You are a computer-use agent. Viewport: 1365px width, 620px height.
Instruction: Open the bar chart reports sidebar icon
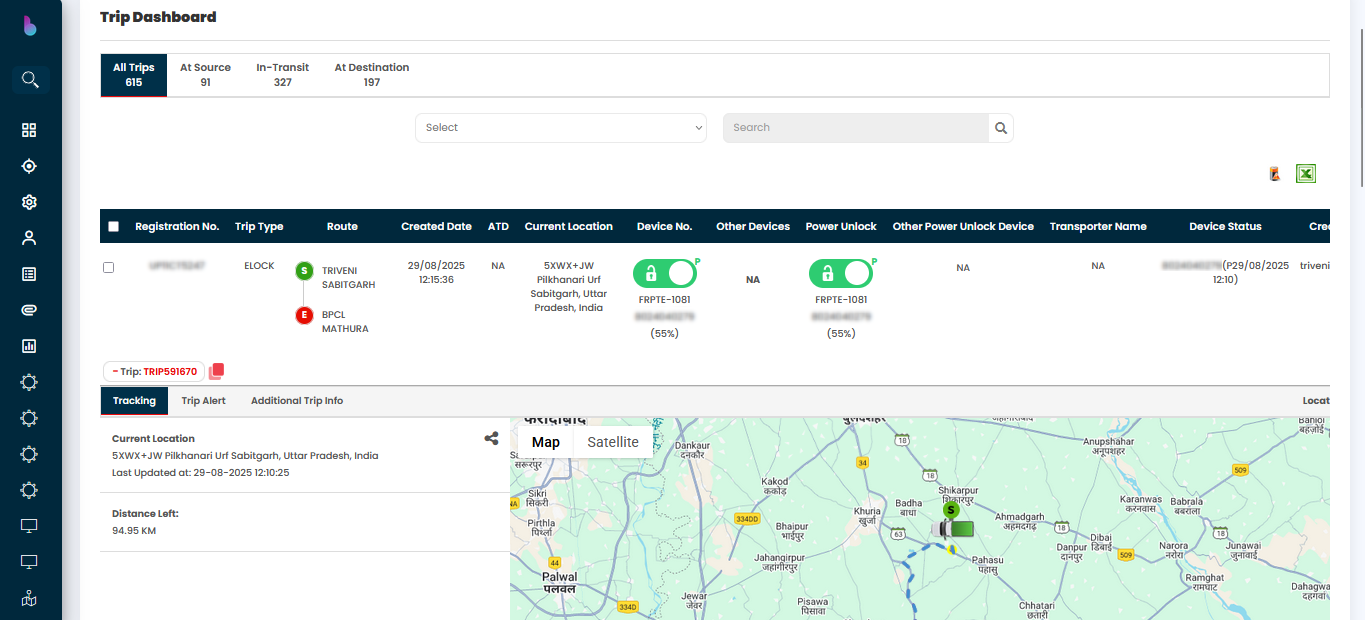click(29, 346)
